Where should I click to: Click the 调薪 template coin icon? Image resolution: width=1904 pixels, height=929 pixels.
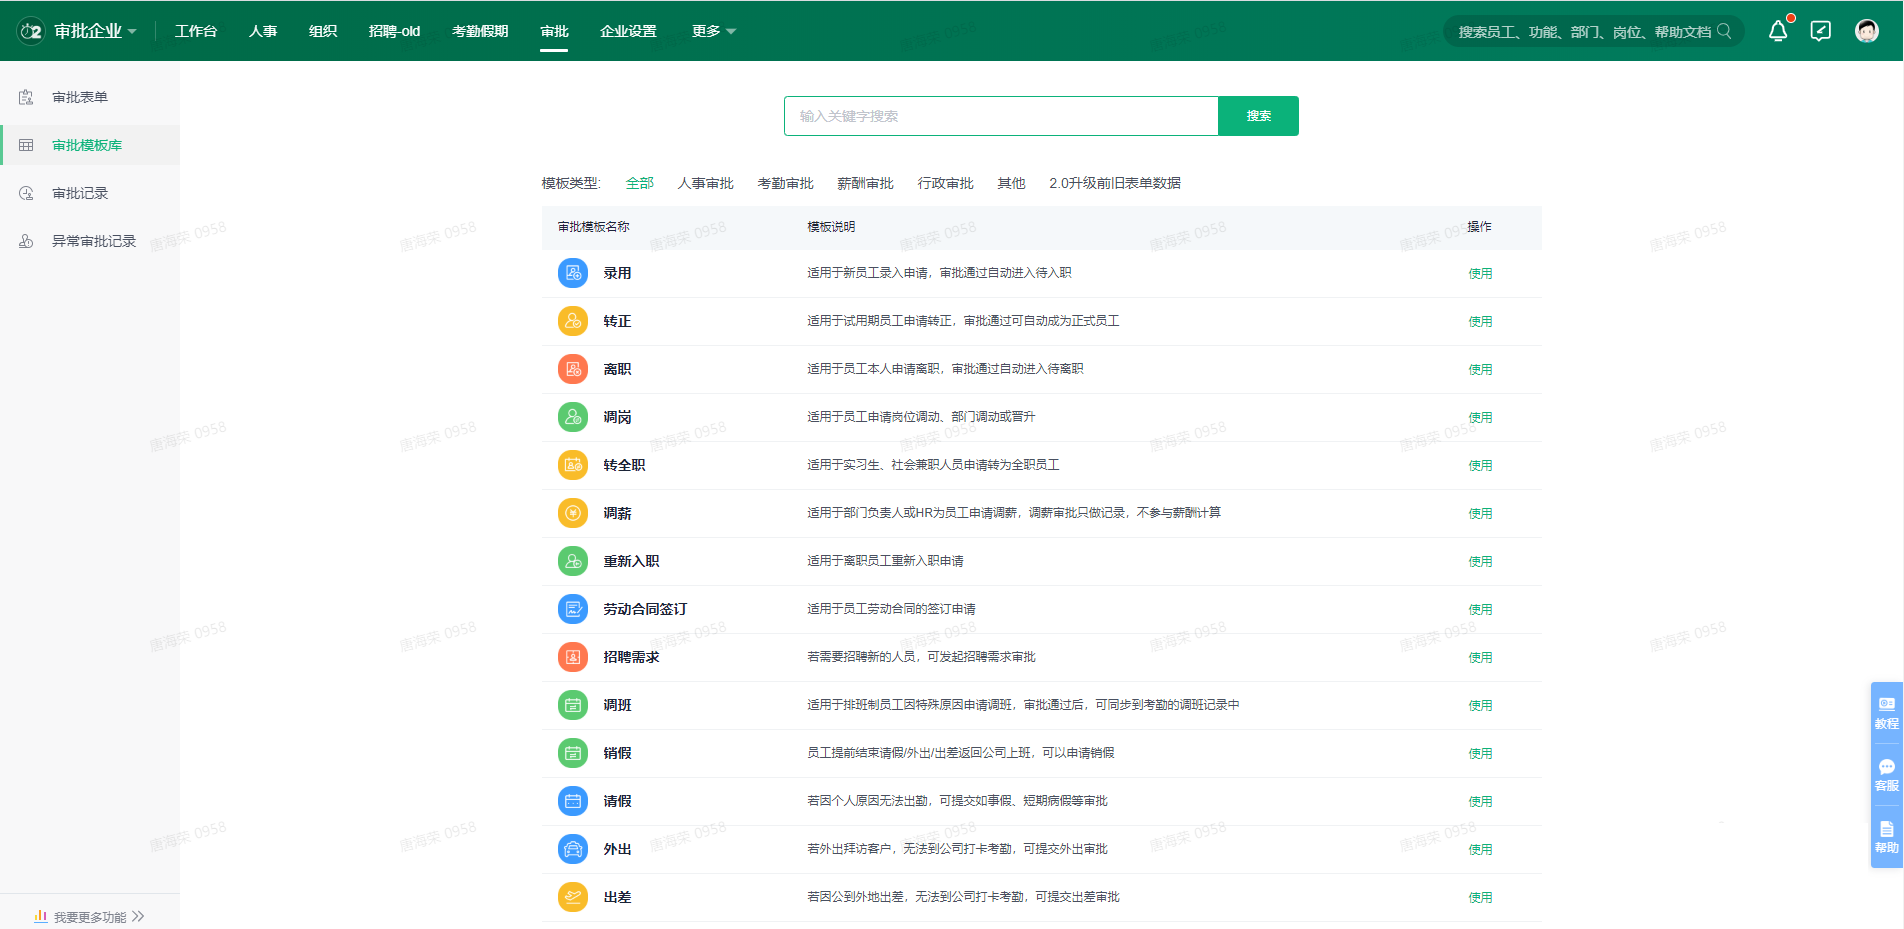[x=573, y=513]
